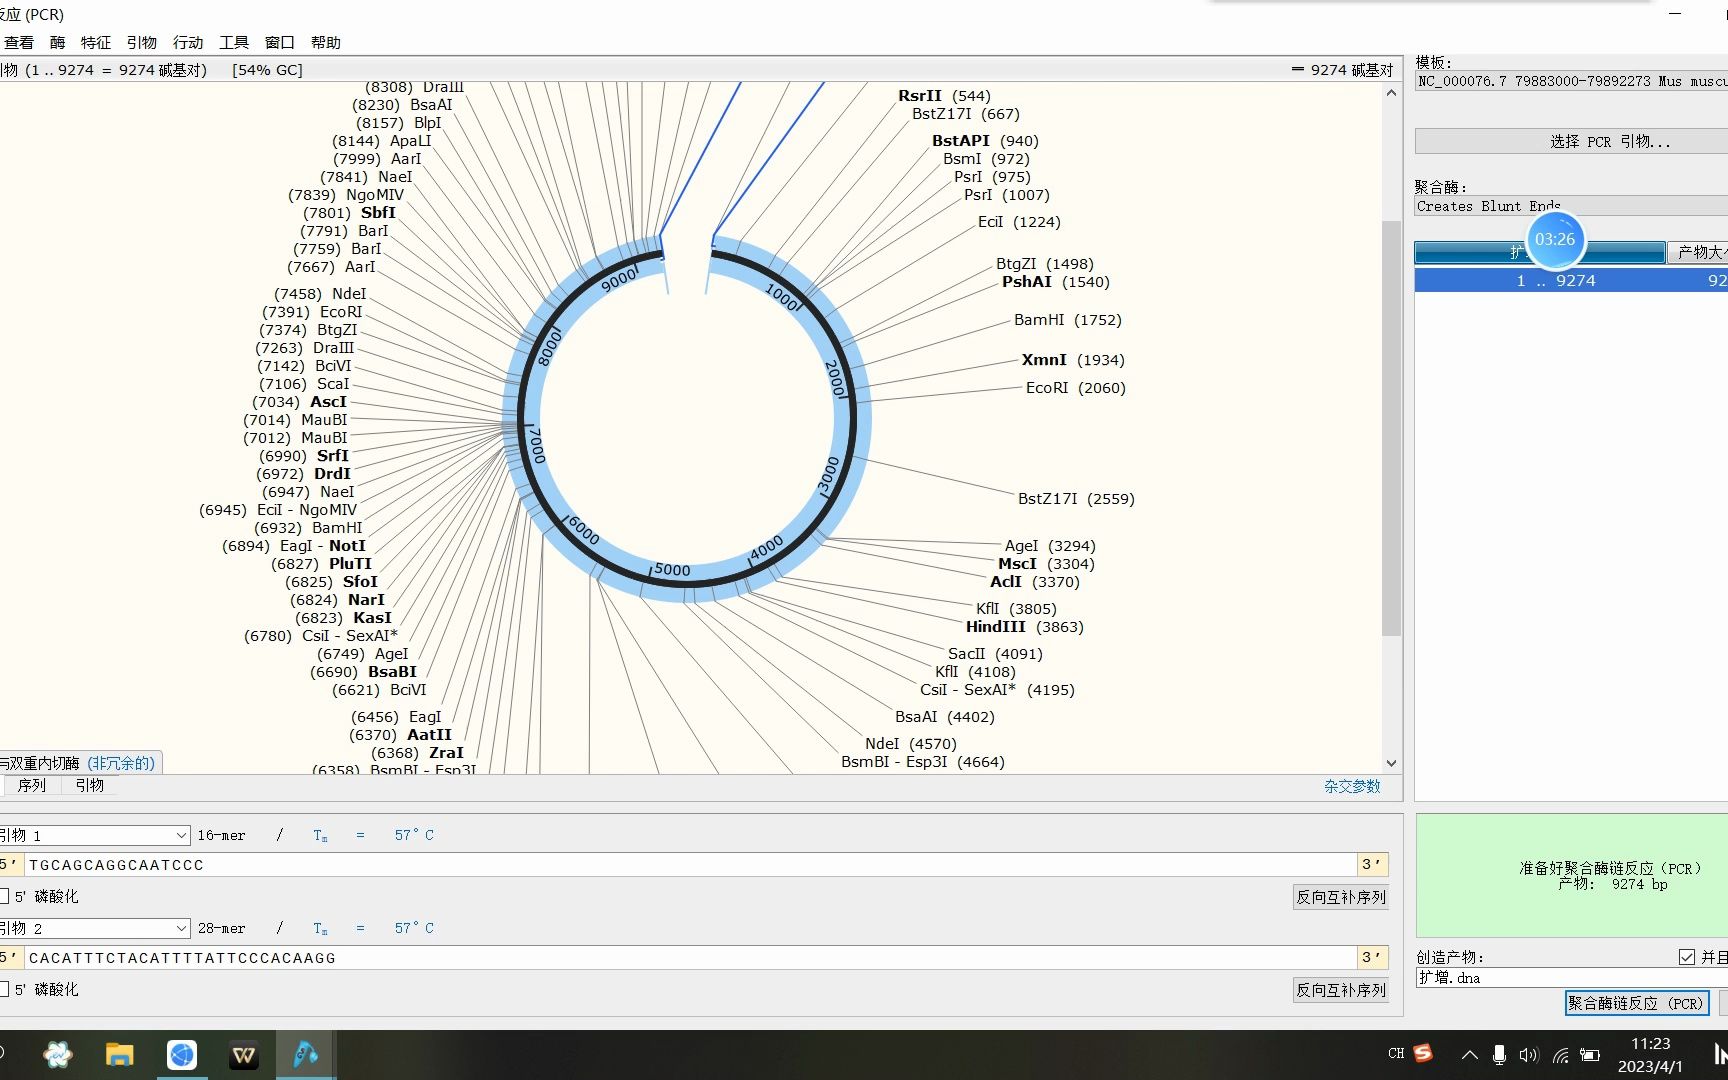Select the BstAPI (940) enzyme site

(985, 141)
